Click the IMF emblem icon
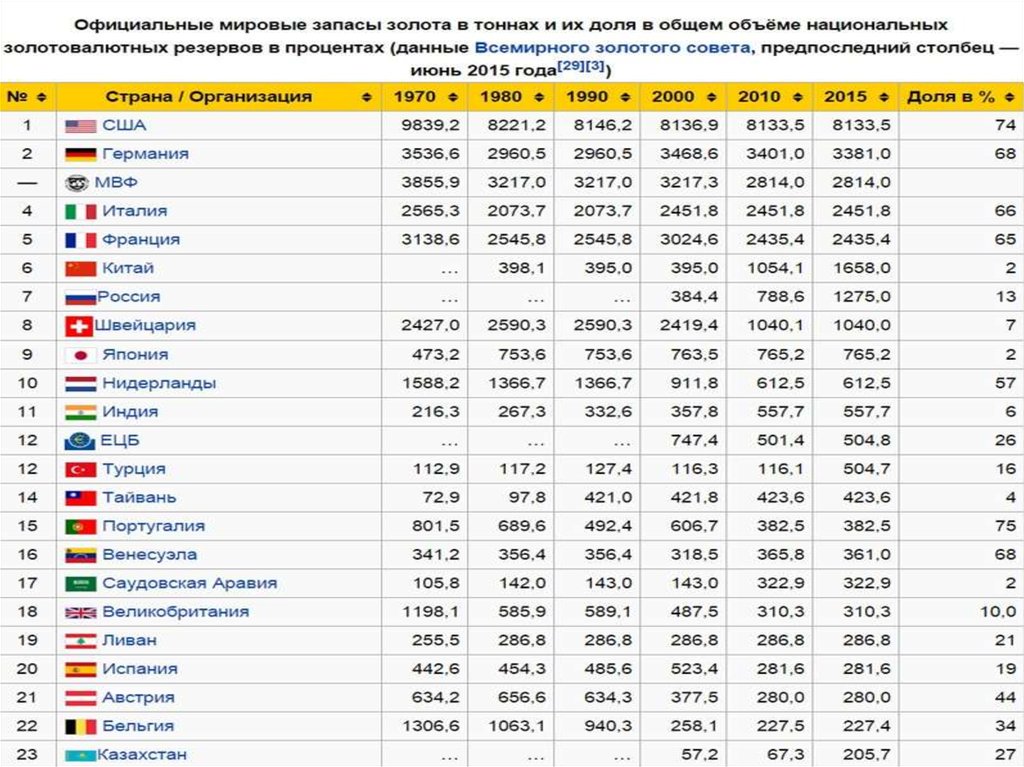Screen dimensions: 1024x767 tap(78, 183)
